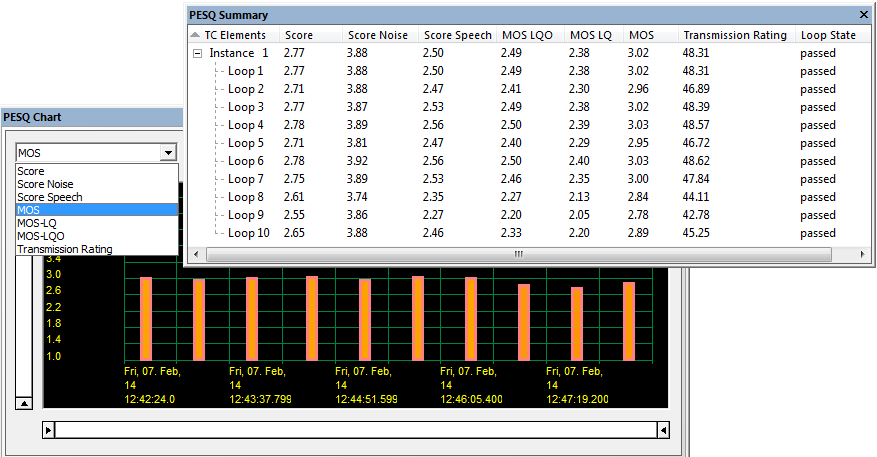877x457 pixels.
Task: Collapse the Instance 1 tree node
Action: coord(197,54)
